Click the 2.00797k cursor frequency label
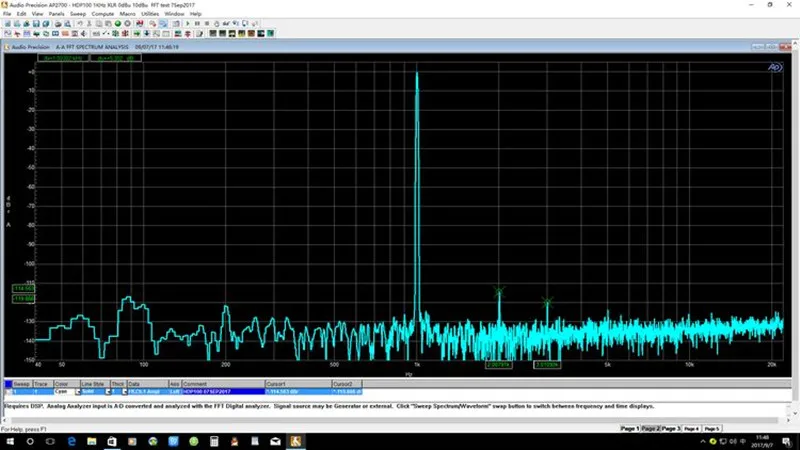 point(498,365)
